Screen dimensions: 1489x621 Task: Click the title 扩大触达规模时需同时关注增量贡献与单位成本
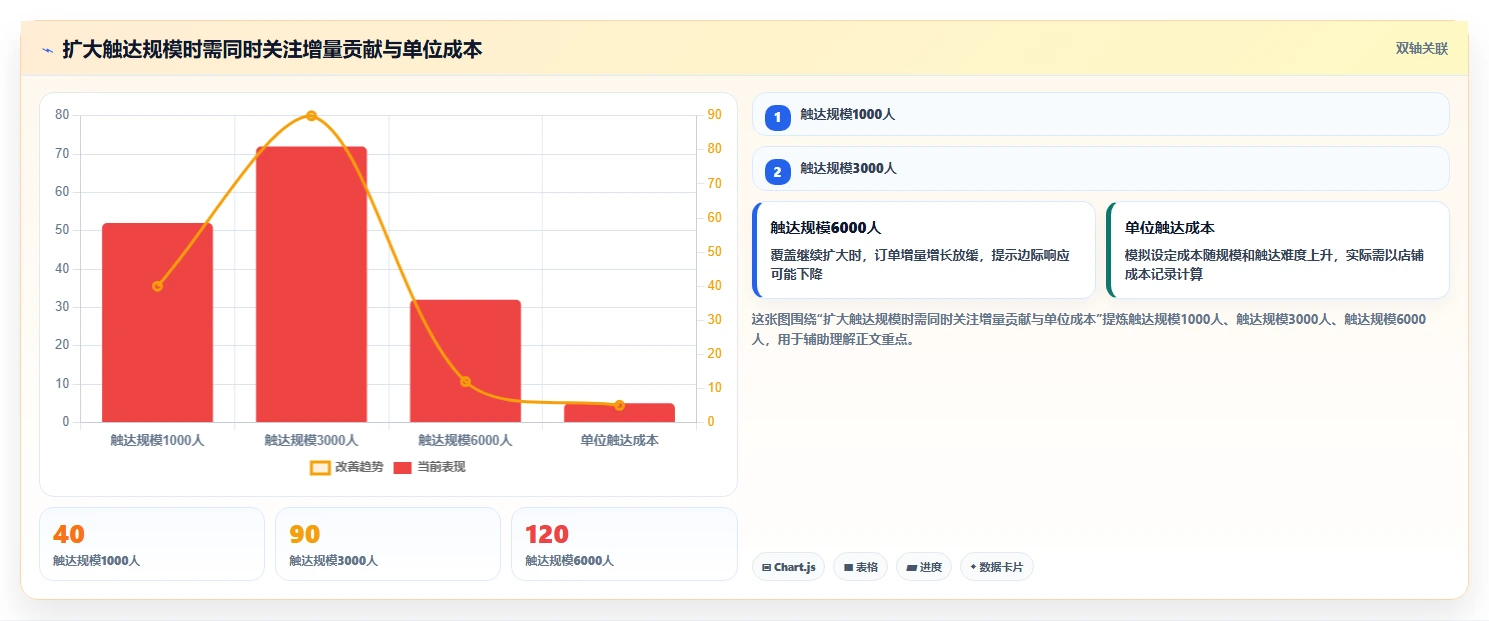tap(272, 49)
